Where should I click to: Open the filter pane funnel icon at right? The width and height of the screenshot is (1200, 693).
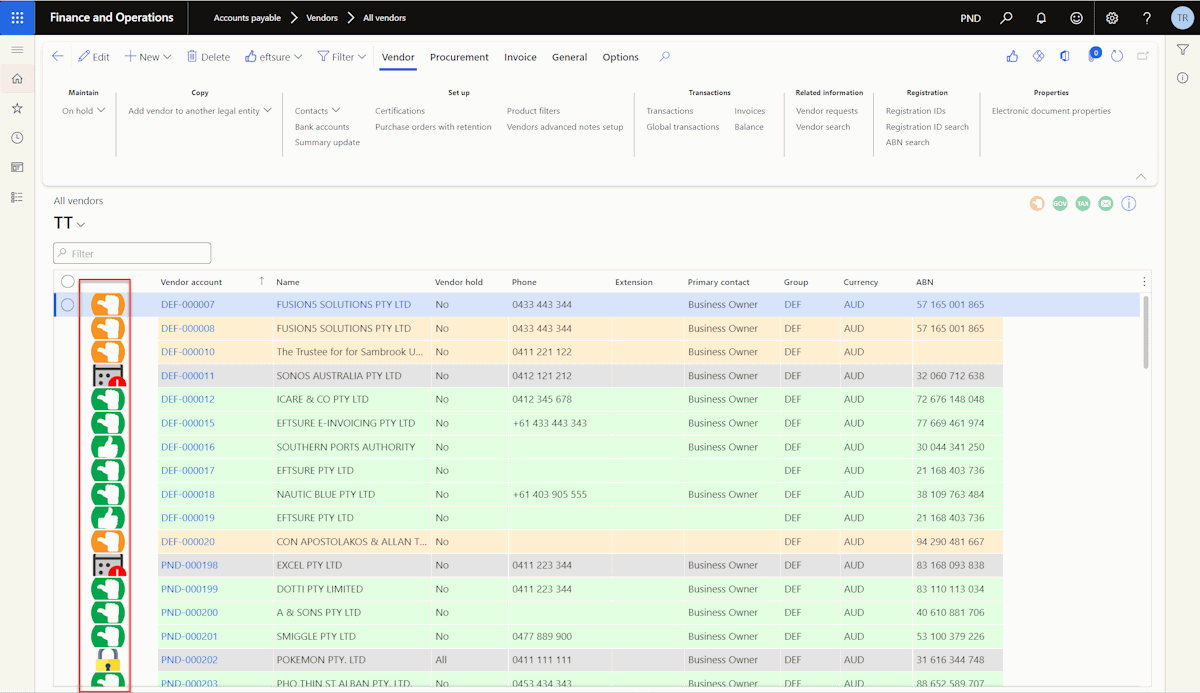point(1183,50)
